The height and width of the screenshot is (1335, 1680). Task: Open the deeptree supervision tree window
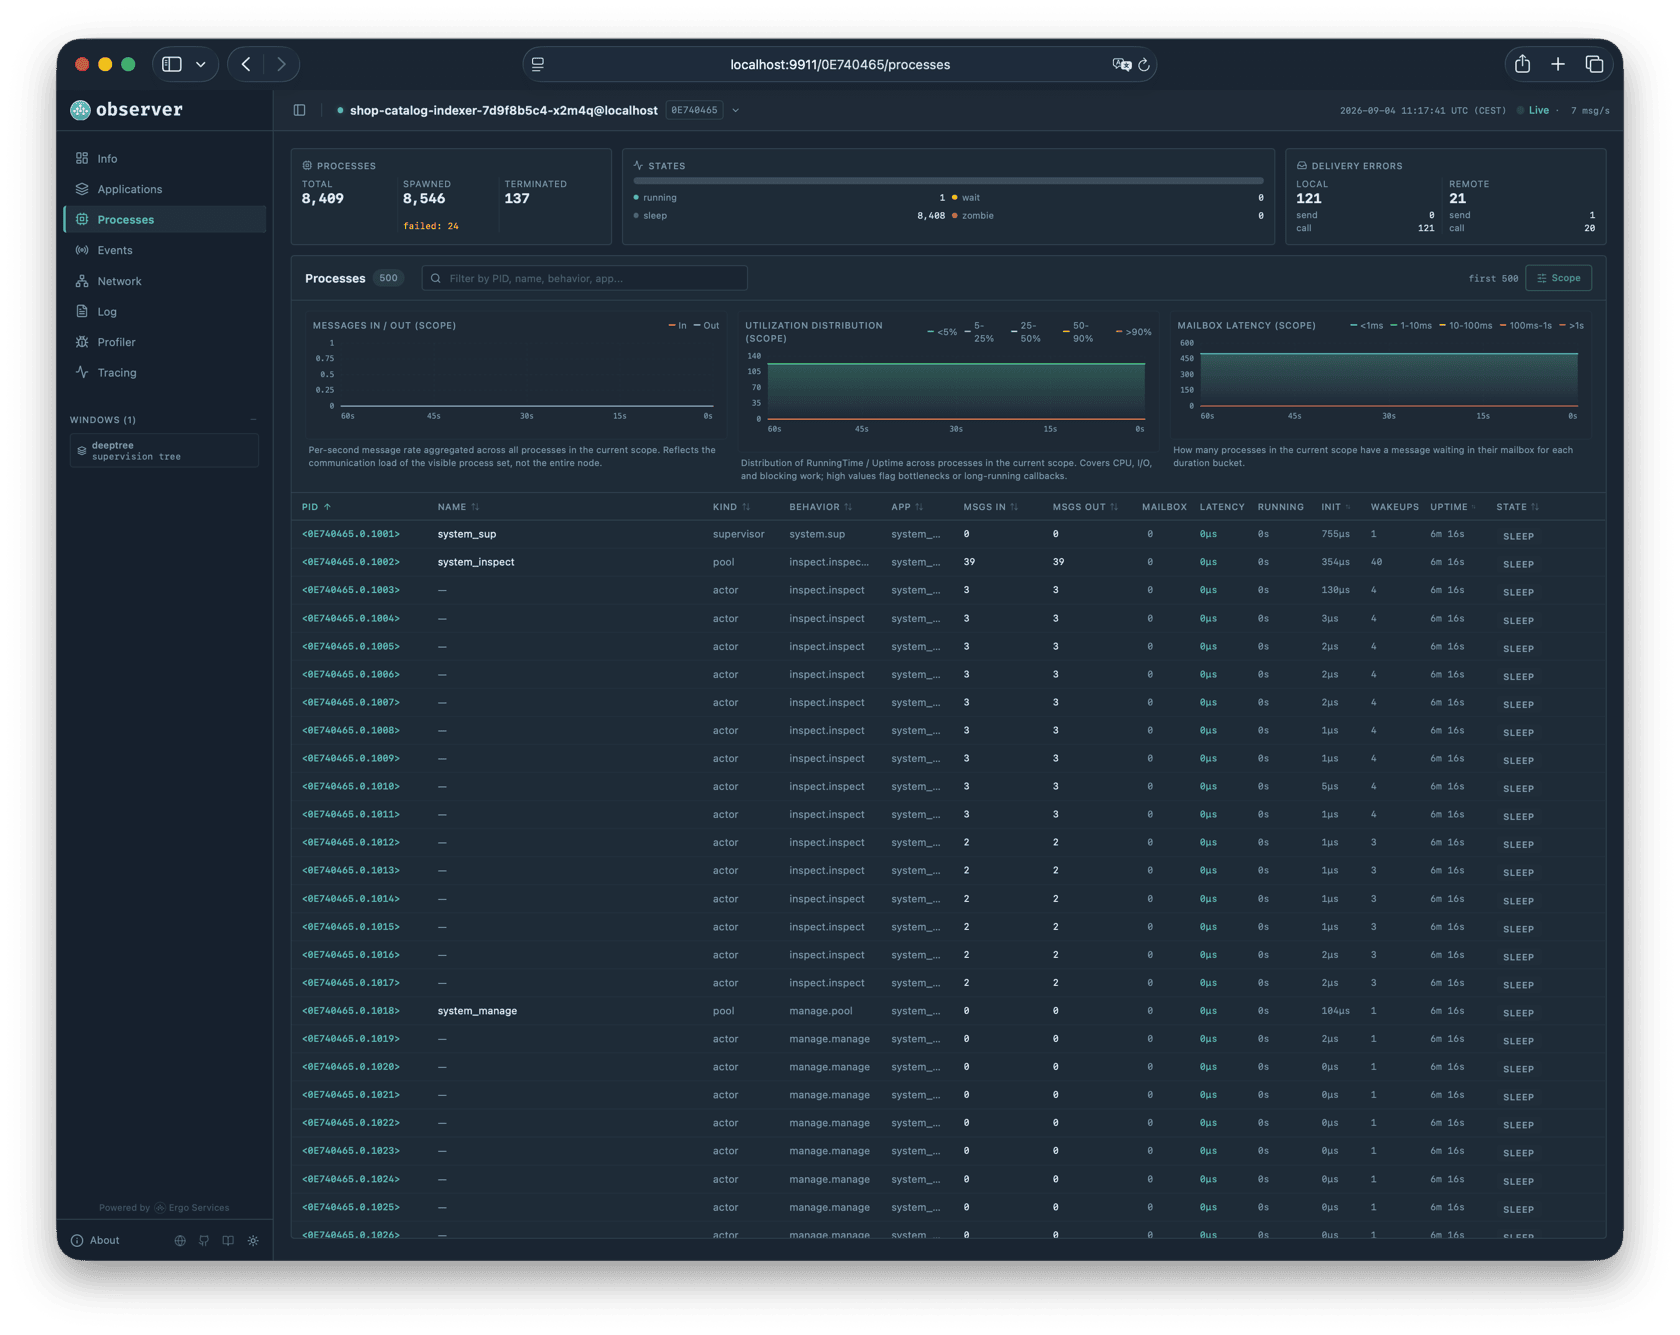(165, 451)
